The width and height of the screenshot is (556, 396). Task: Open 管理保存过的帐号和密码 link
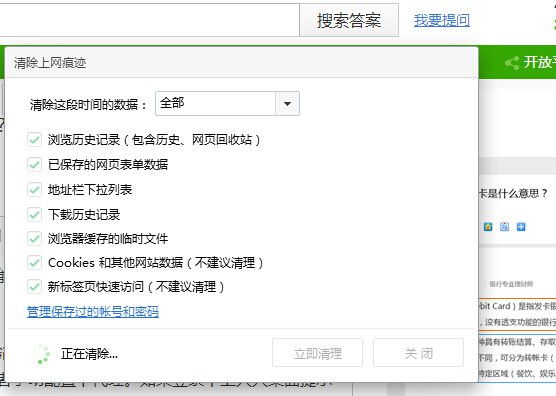(x=93, y=312)
